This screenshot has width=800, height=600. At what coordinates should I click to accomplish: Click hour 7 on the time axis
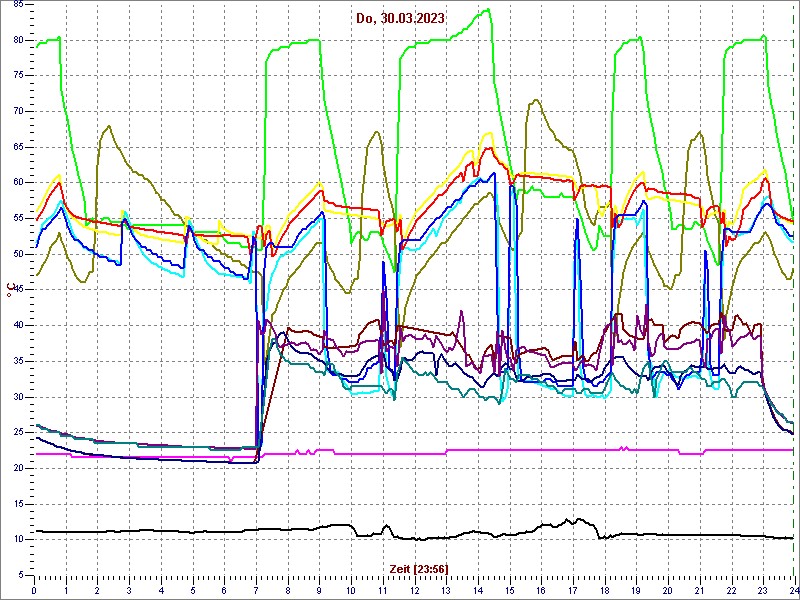coord(256,588)
